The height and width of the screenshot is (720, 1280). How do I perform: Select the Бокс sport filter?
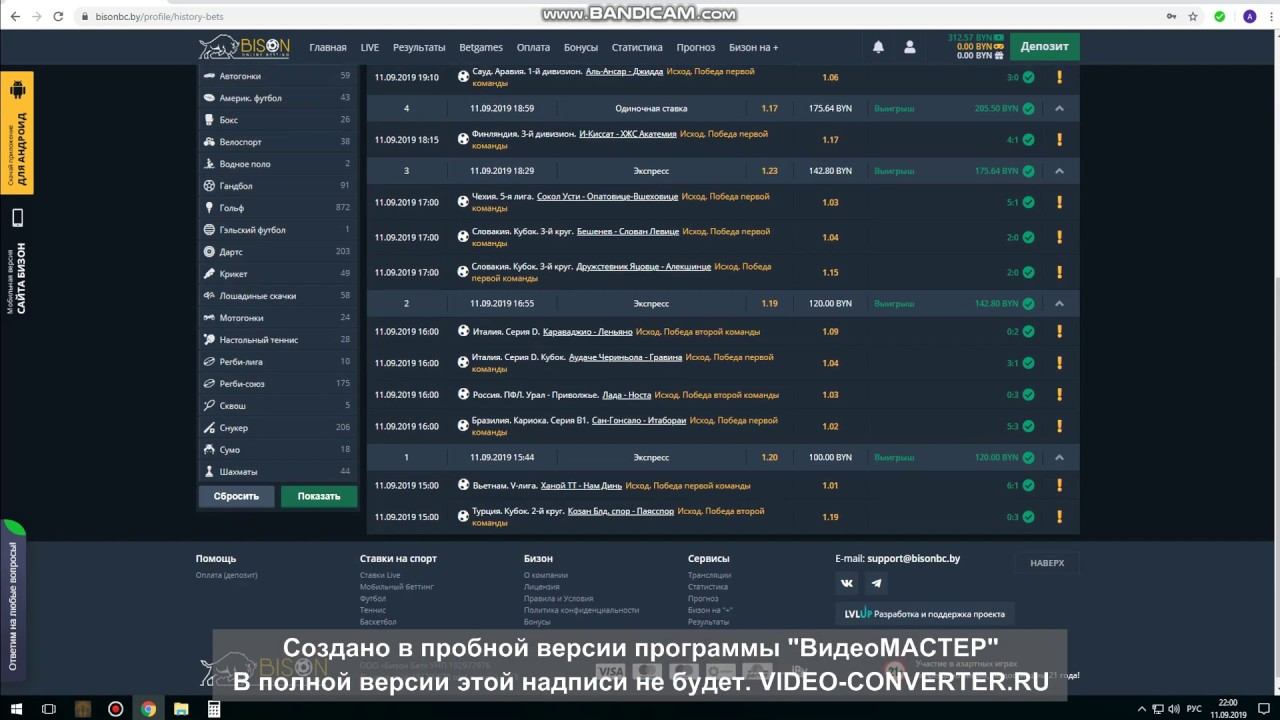coord(278,120)
